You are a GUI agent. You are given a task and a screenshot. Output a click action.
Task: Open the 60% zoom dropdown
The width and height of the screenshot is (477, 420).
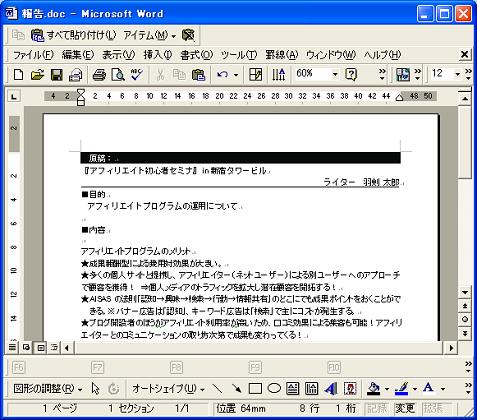(335, 74)
